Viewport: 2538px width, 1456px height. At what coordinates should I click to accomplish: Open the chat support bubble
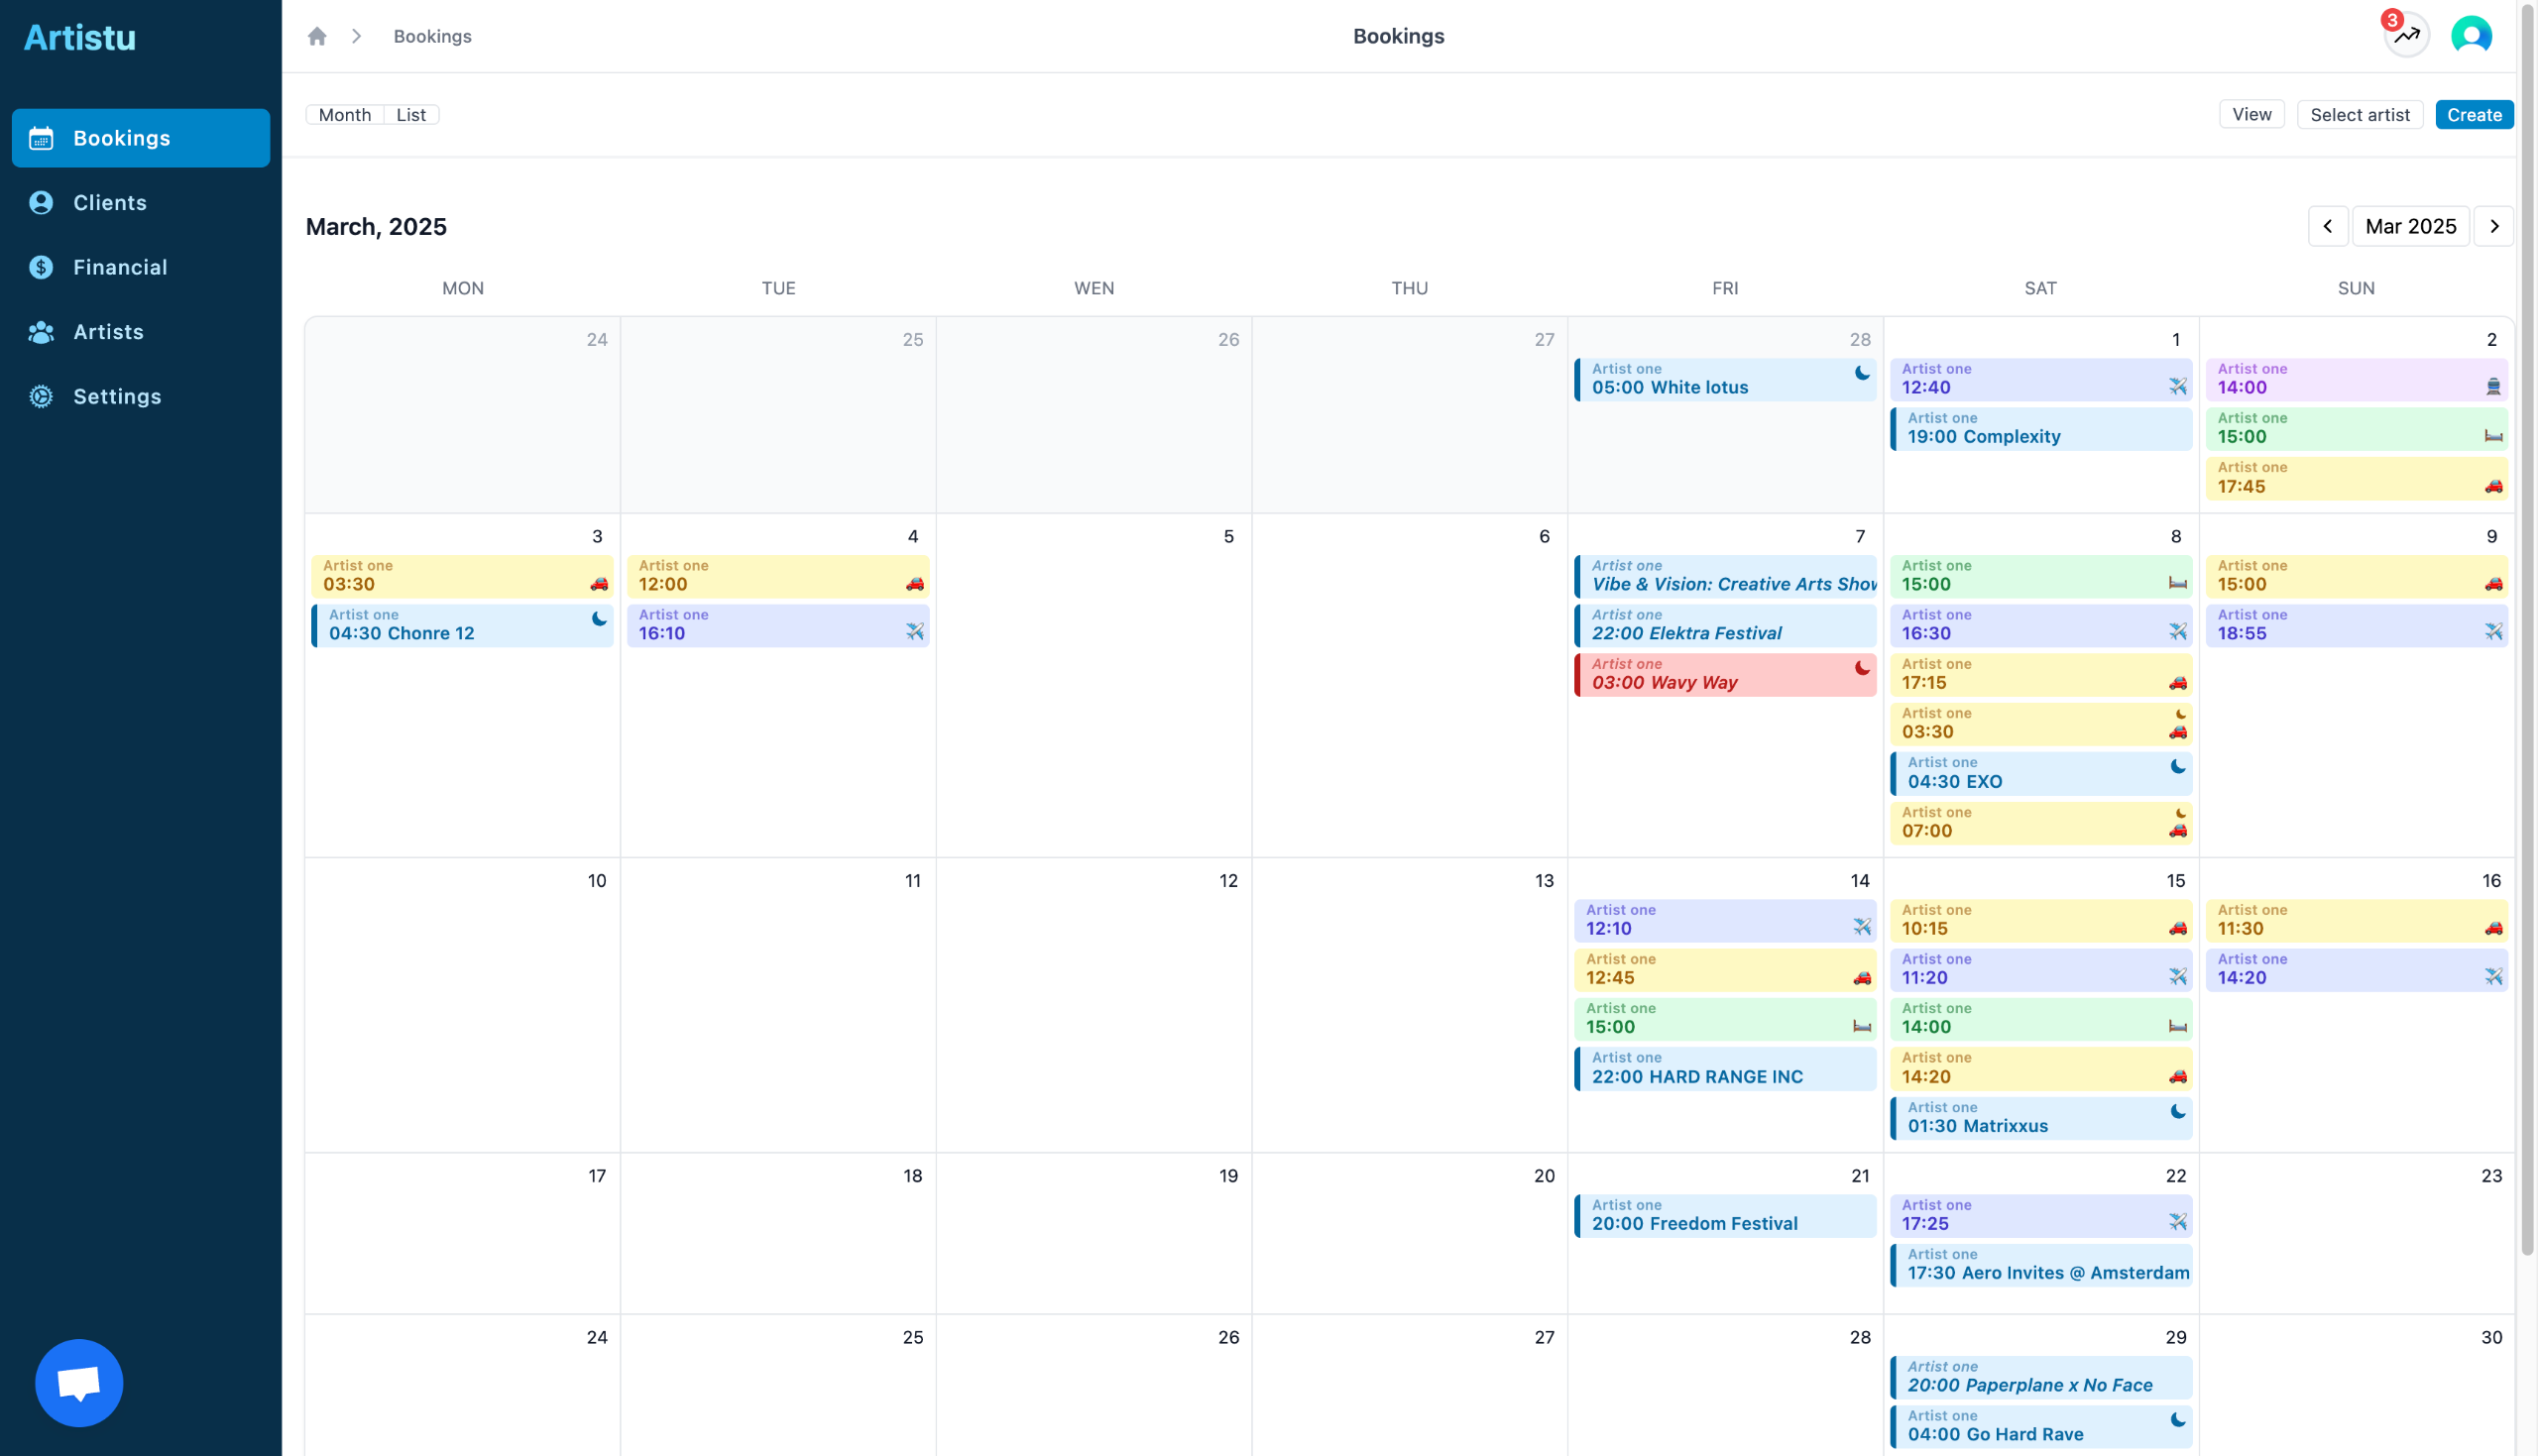[x=79, y=1383]
